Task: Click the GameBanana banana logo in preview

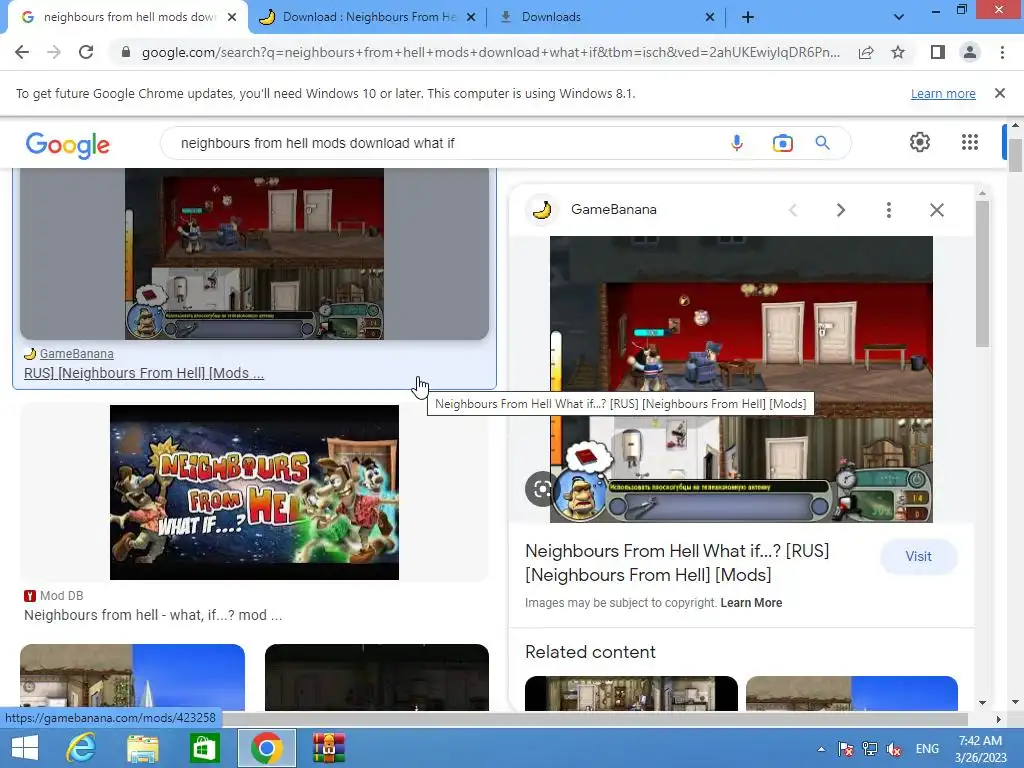Action: click(x=542, y=210)
